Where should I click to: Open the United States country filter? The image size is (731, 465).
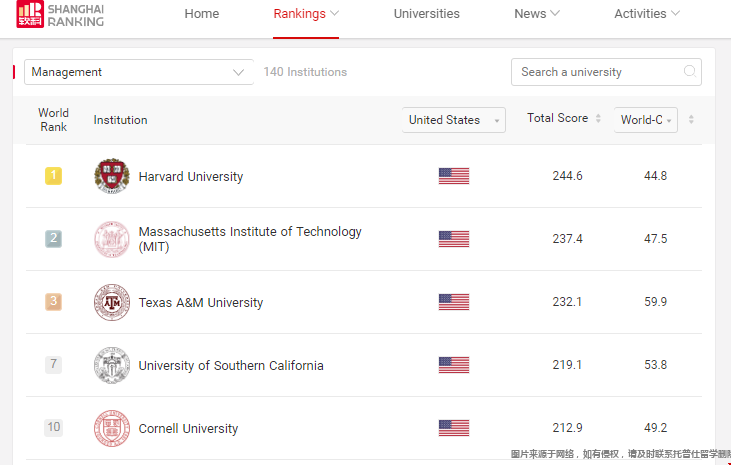454,120
